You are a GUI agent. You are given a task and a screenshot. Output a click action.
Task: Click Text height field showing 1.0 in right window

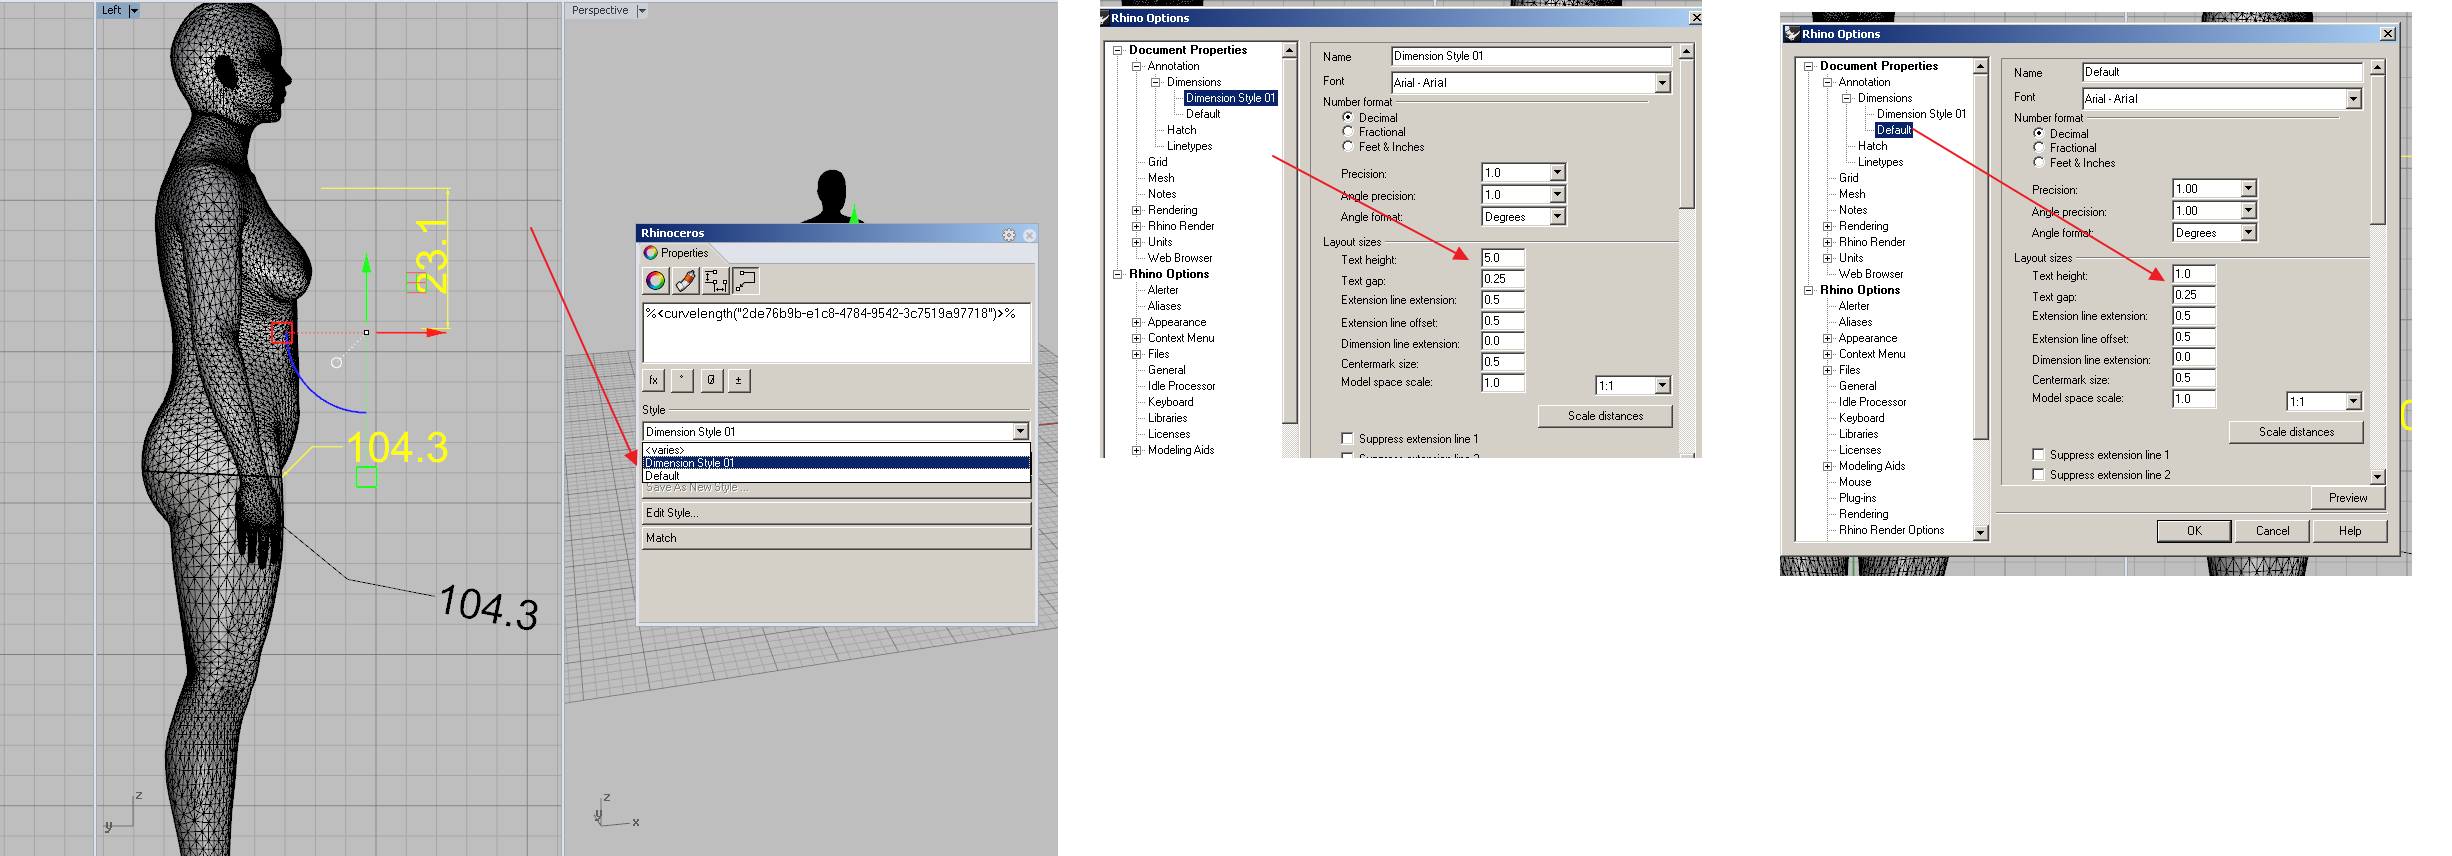point(2193,274)
